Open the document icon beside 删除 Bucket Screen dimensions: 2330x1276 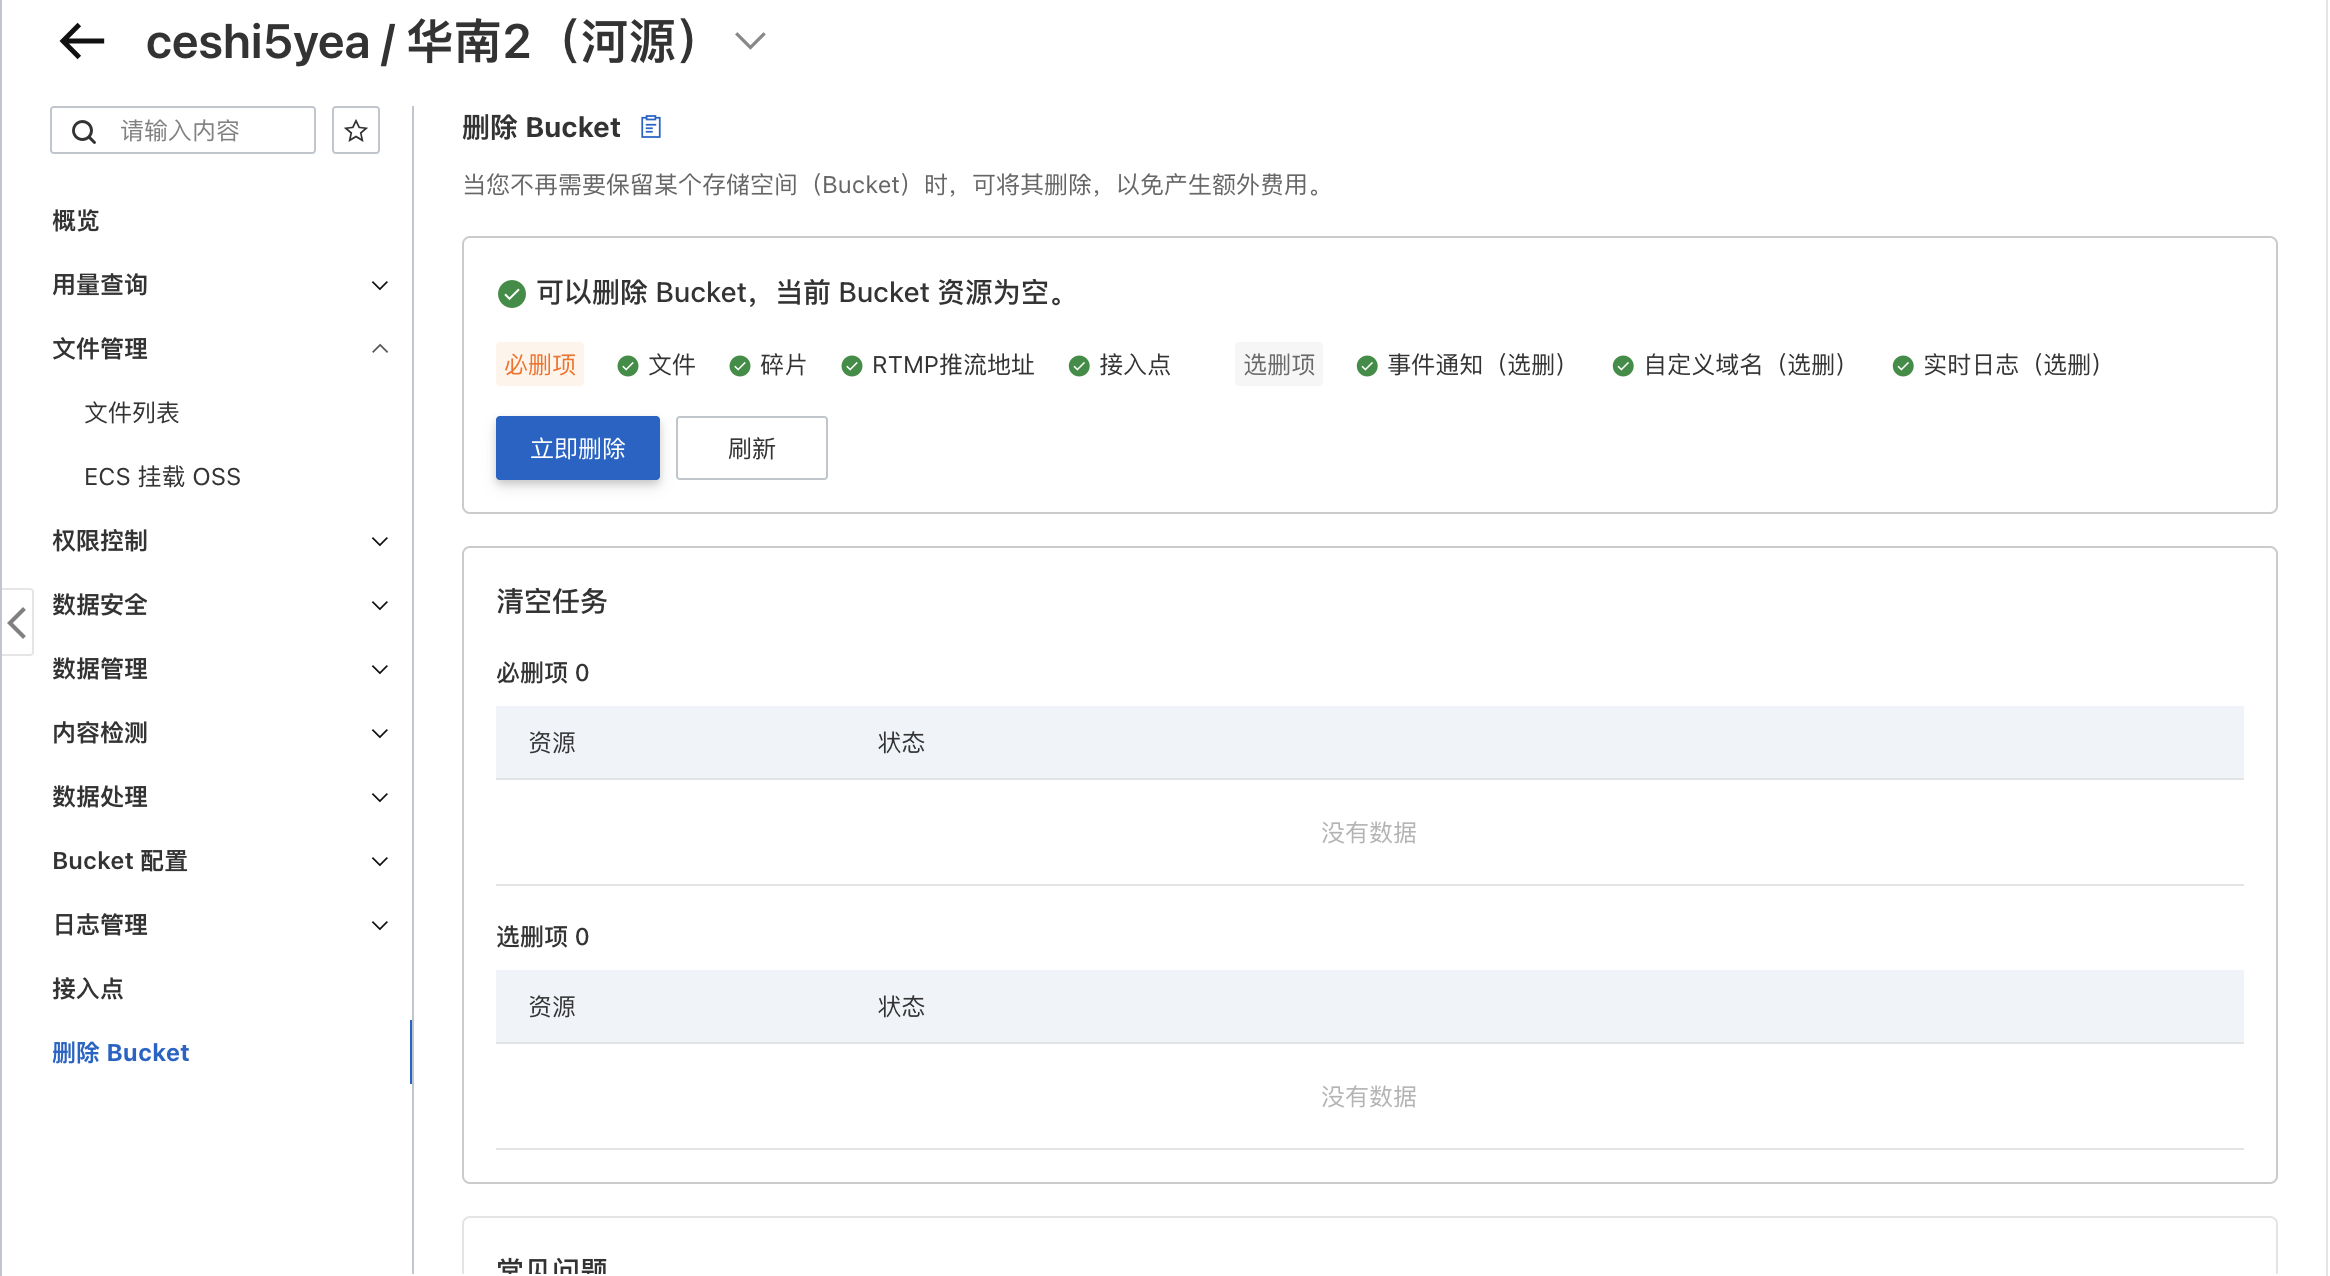point(651,127)
